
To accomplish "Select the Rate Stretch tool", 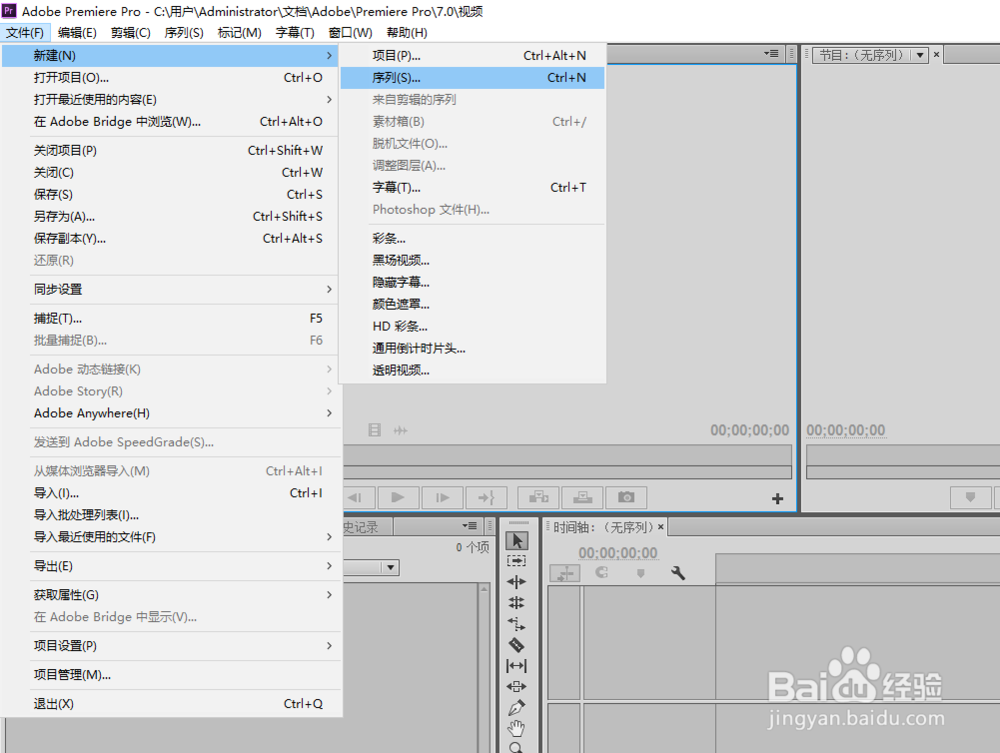I will (x=517, y=624).
